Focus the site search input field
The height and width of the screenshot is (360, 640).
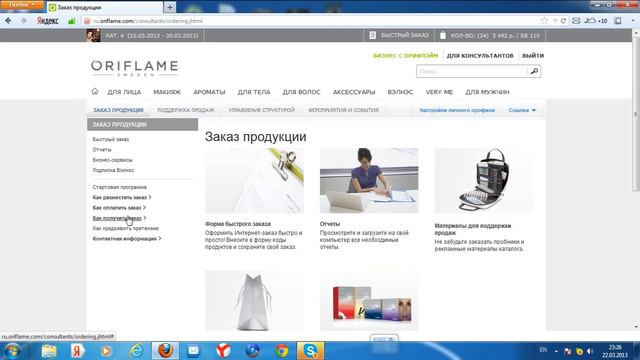(x=472, y=71)
